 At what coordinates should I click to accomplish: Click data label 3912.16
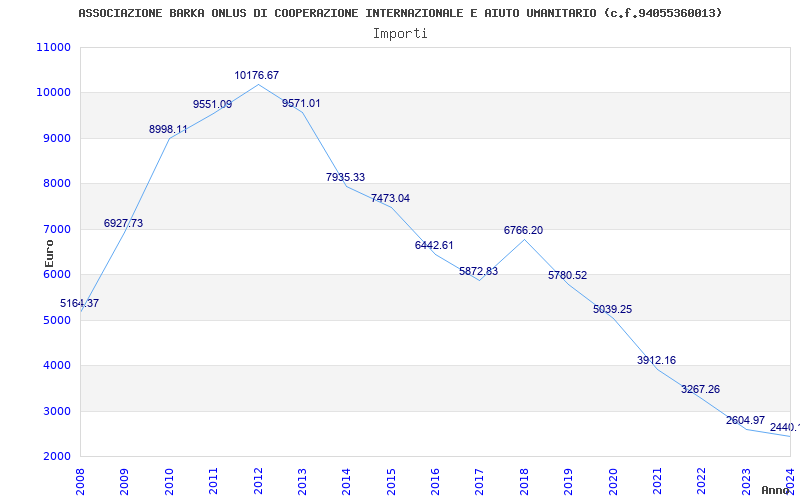coord(656,361)
